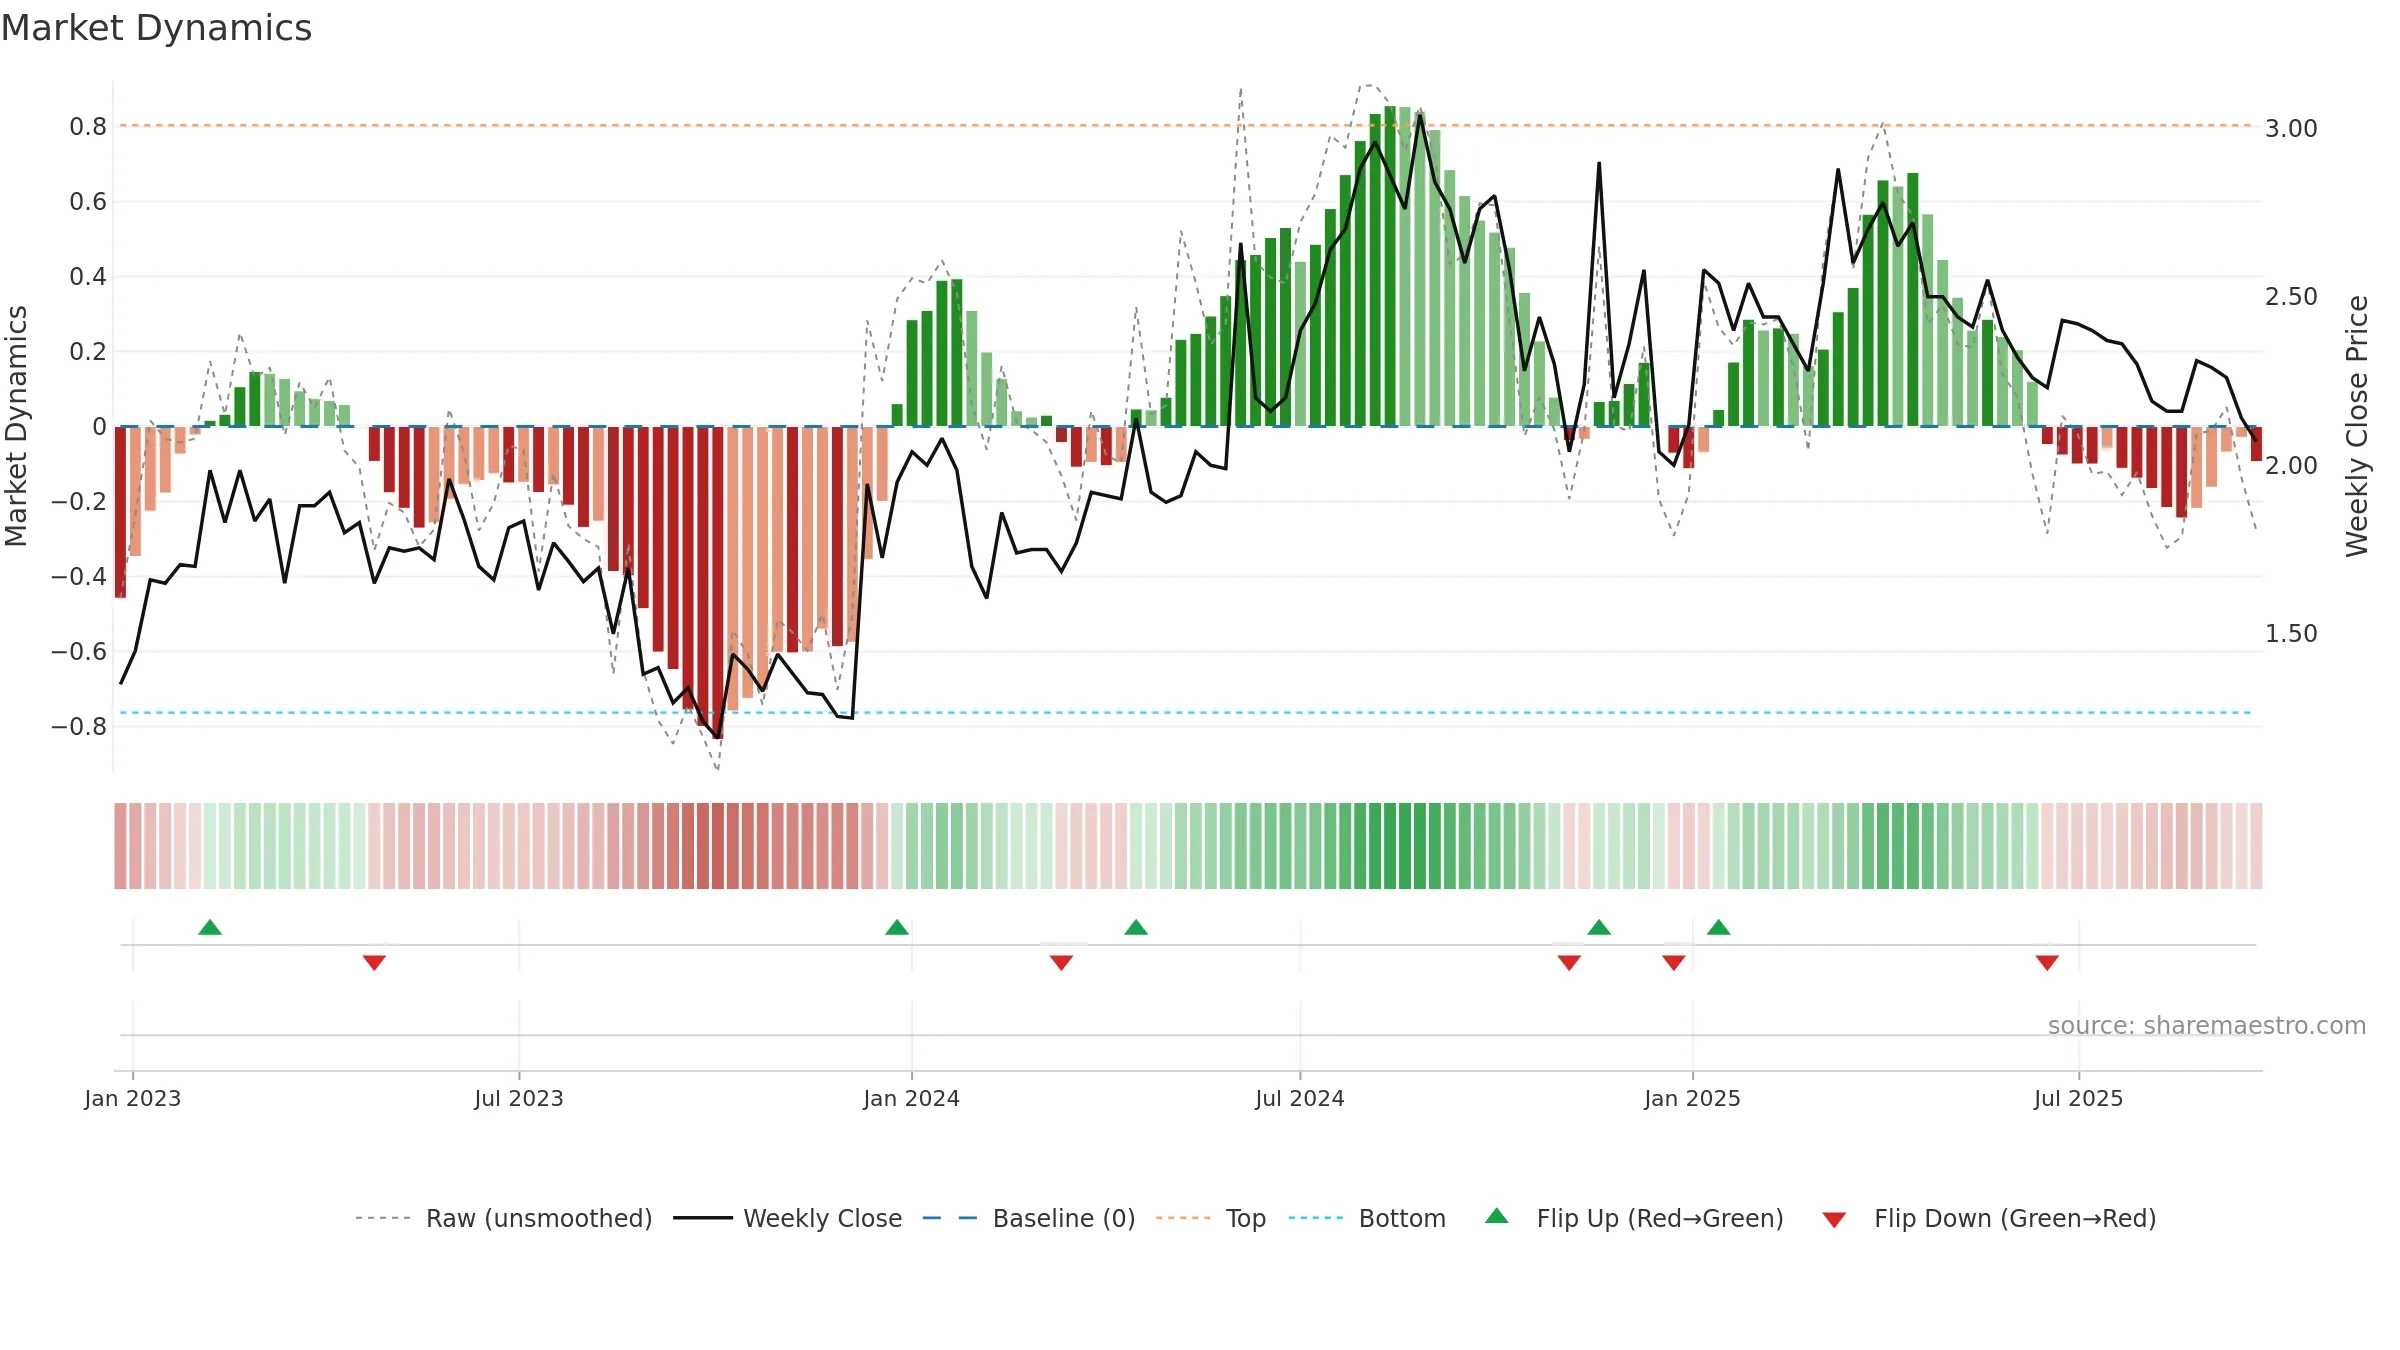Click the green Flip Up marker in April 2024
This screenshot has height=1350, width=2400.
click(1136, 928)
